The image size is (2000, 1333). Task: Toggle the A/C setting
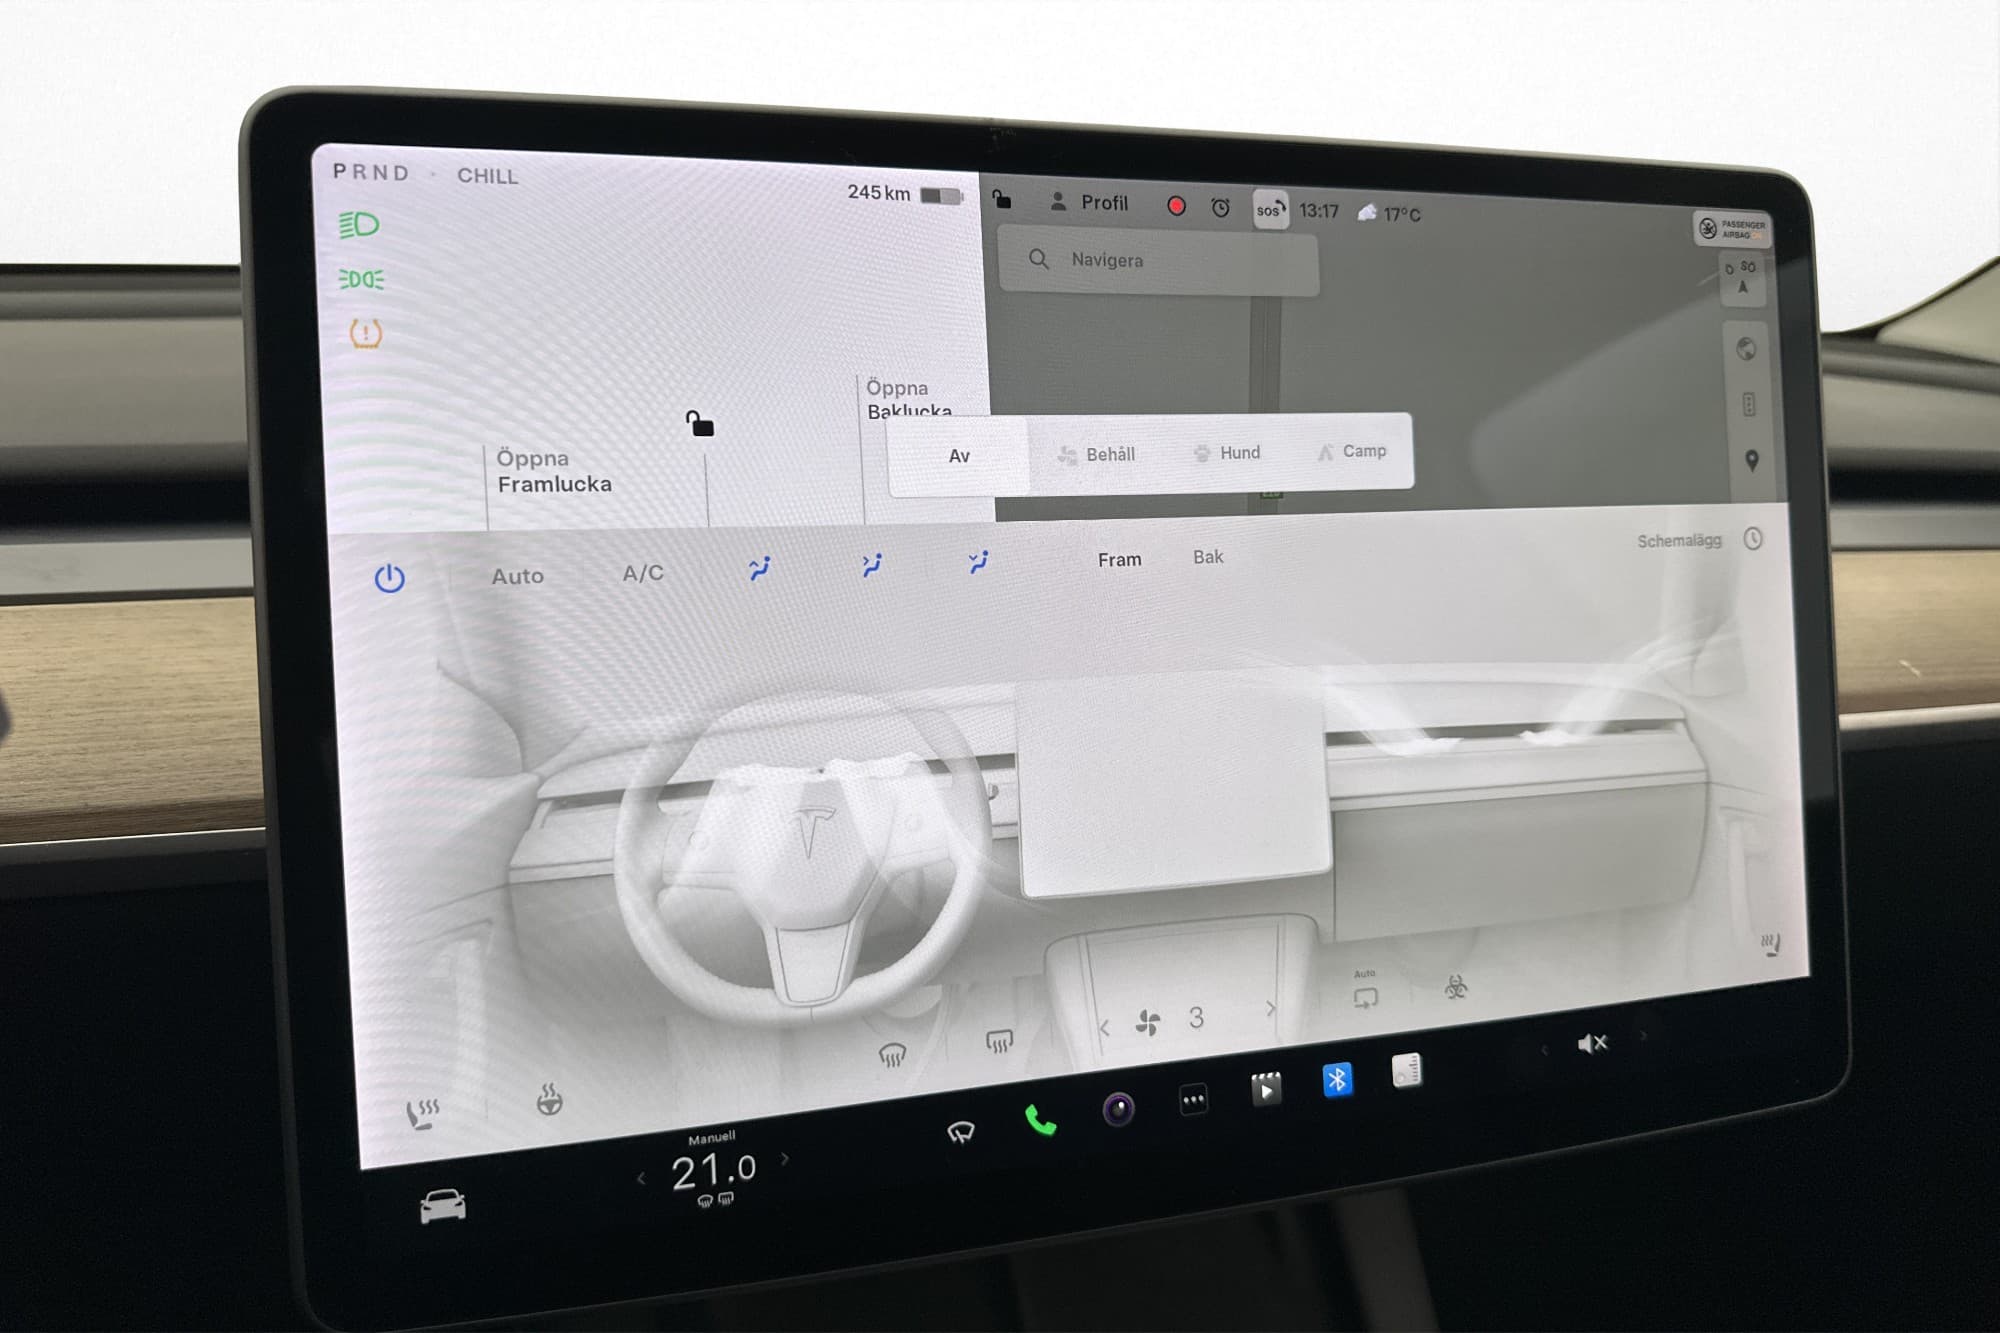pyautogui.click(x=642, y=573)
